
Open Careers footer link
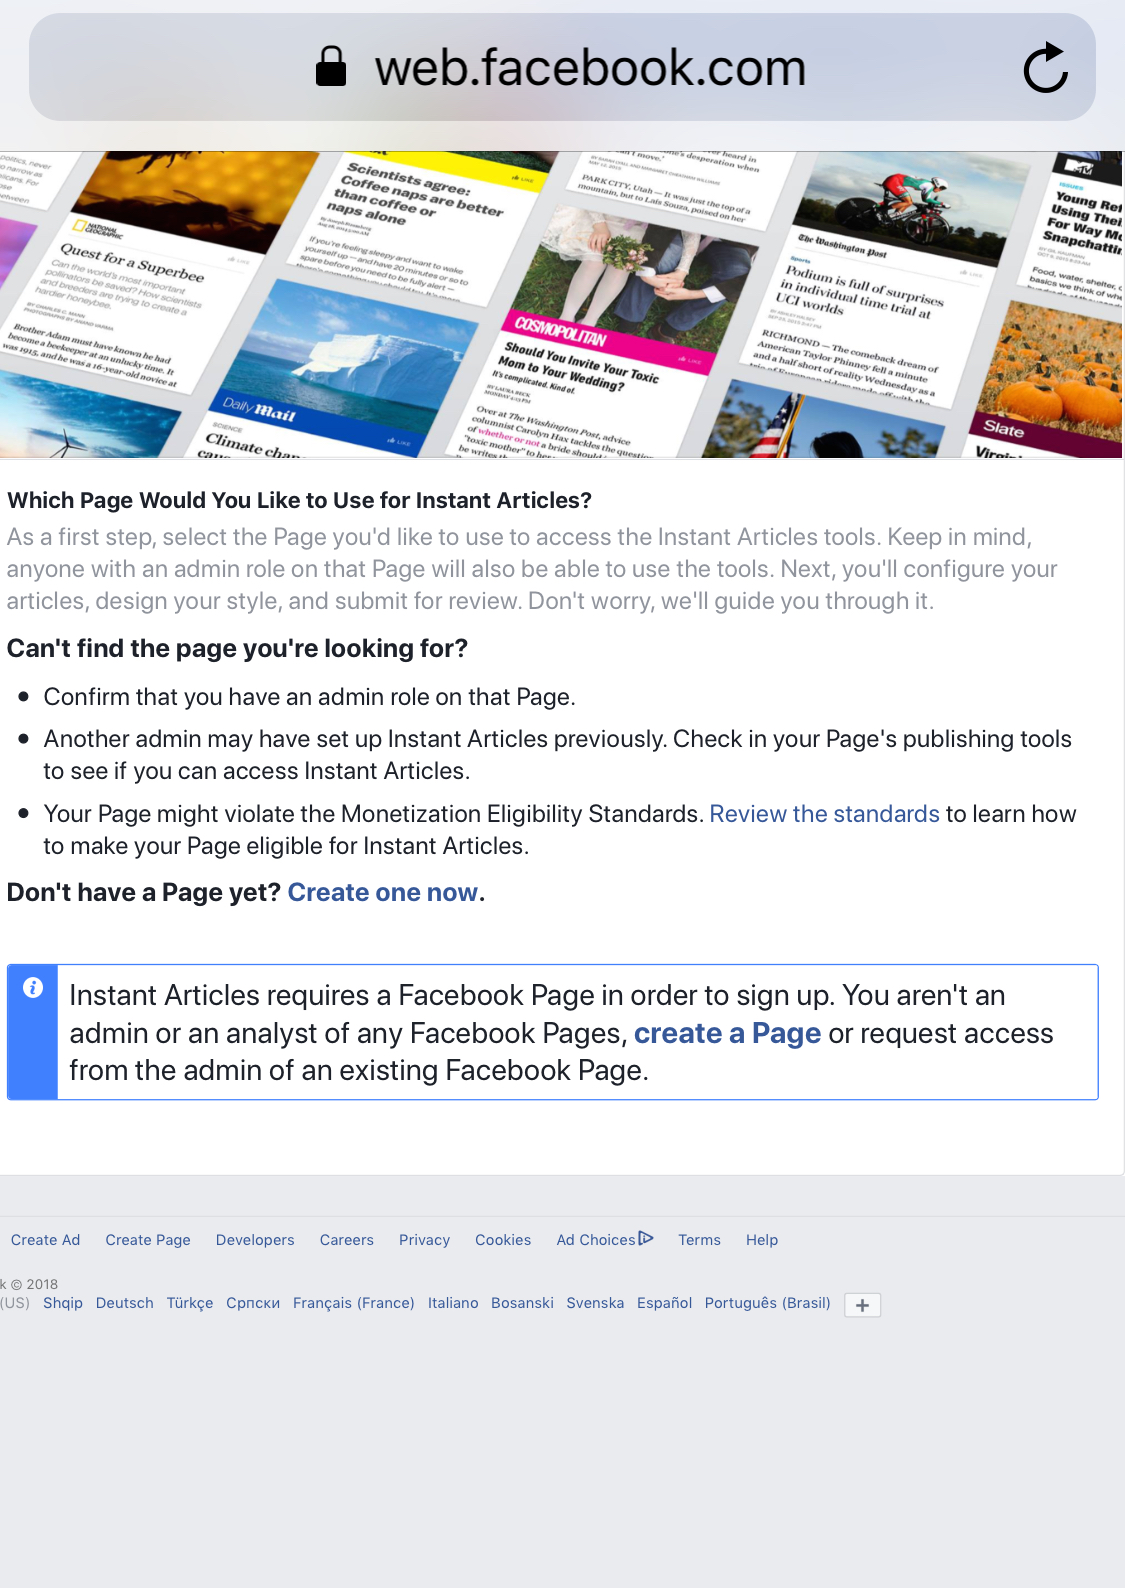(346, 1240)
